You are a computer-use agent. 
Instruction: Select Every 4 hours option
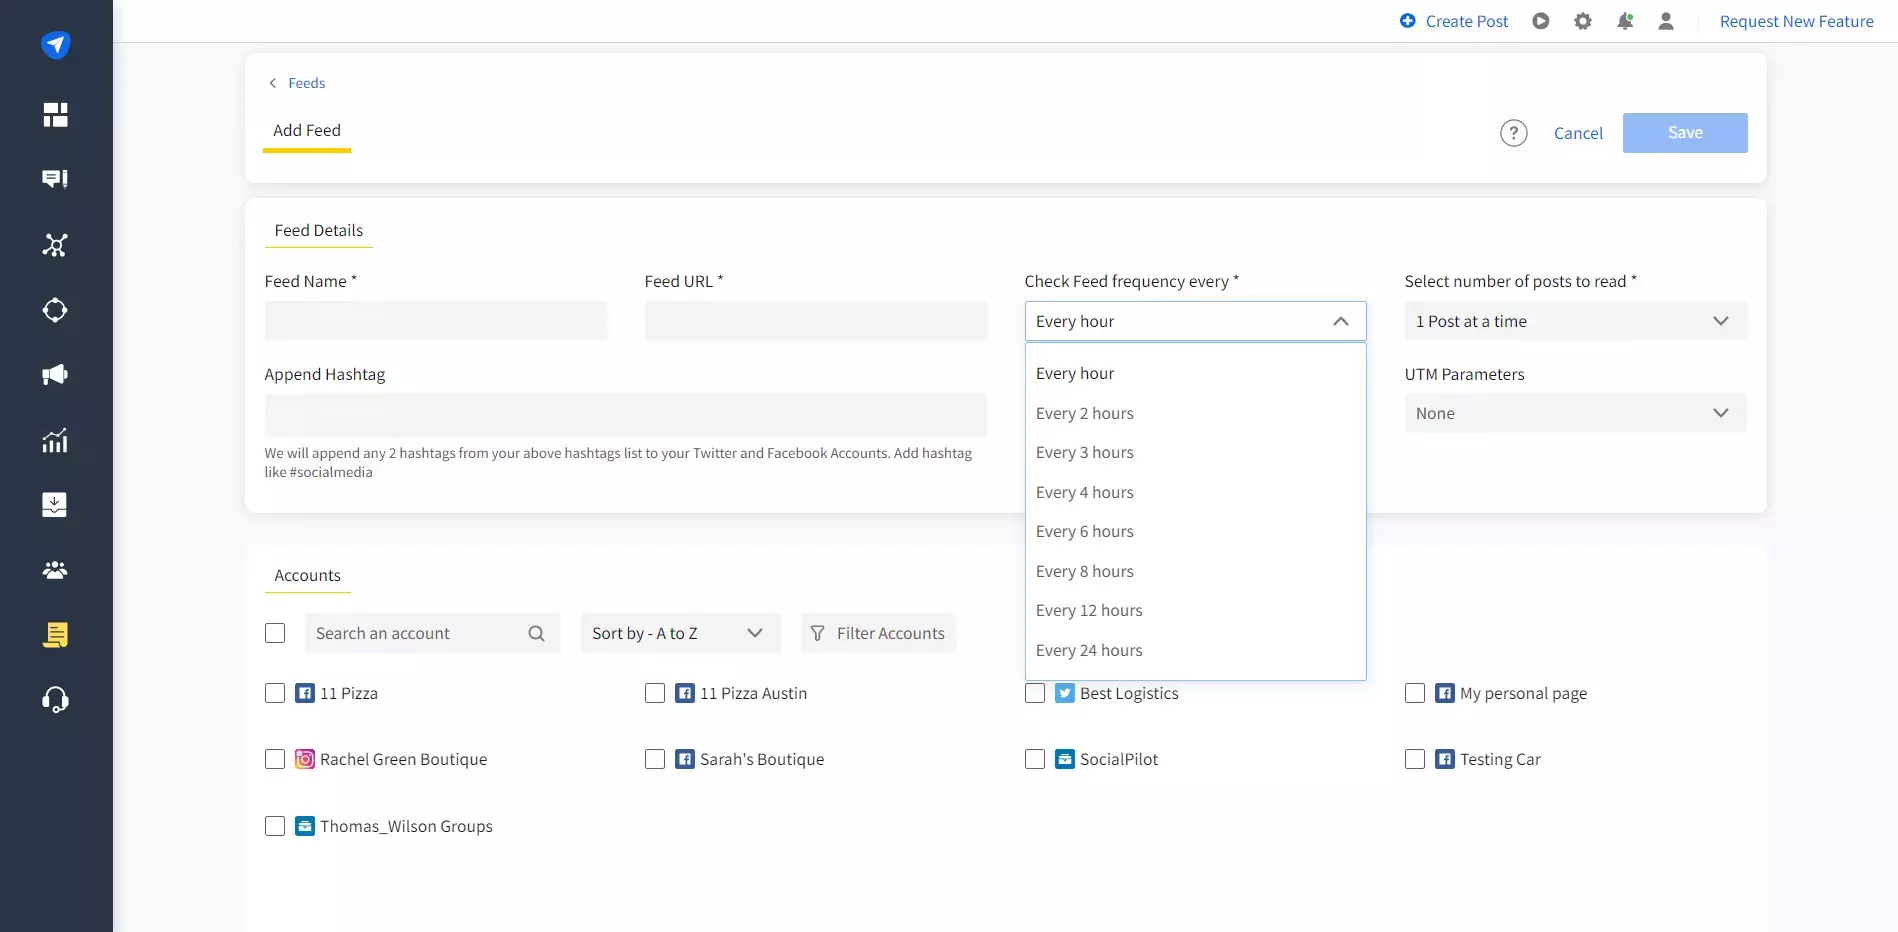1195,492
